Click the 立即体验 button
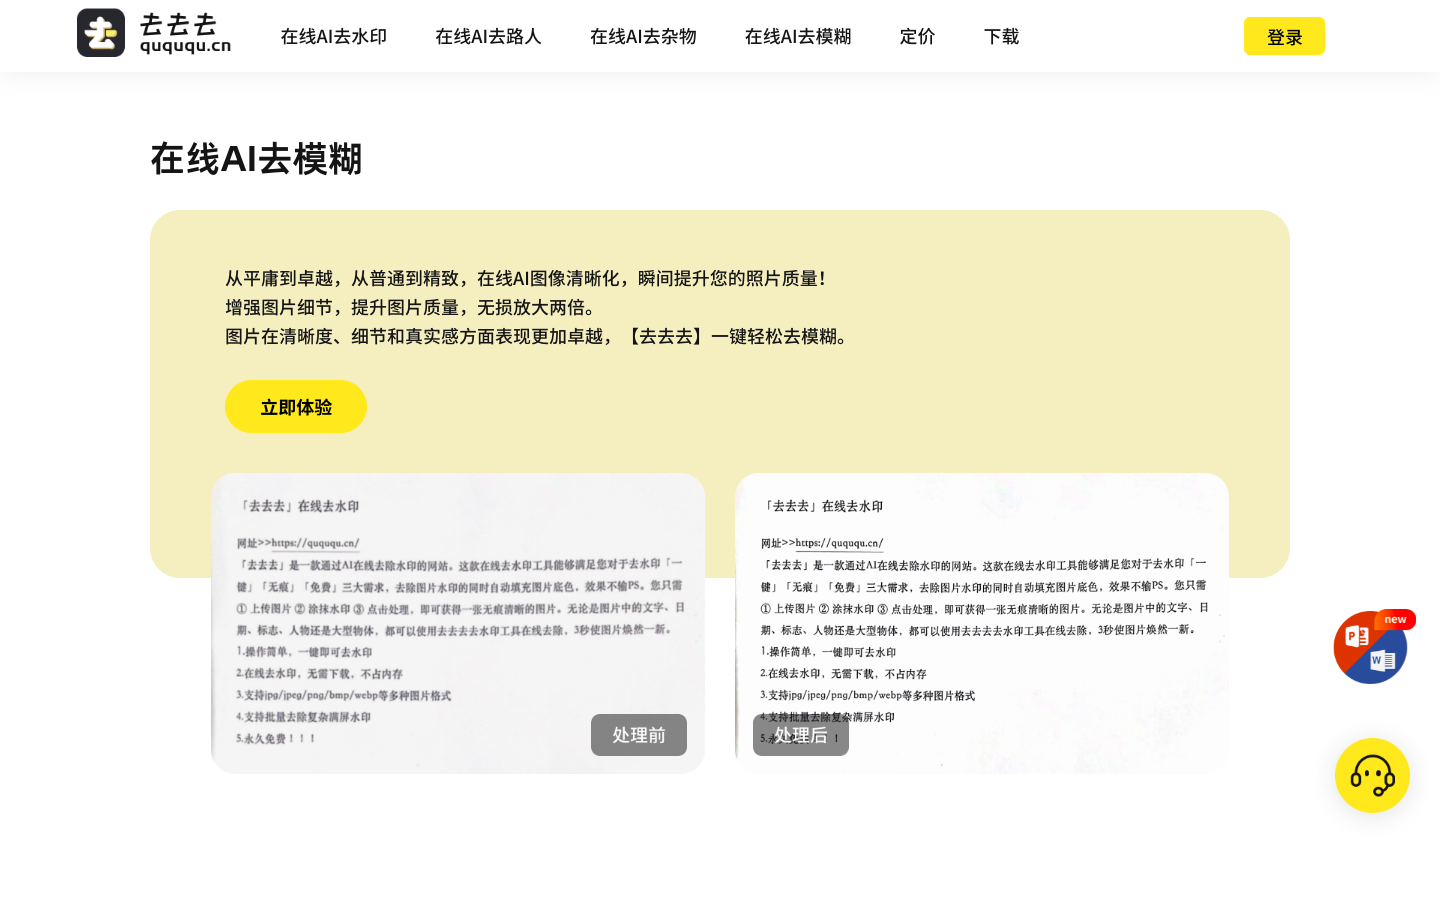Screen dimensions: 1440x900 point(296,407)
